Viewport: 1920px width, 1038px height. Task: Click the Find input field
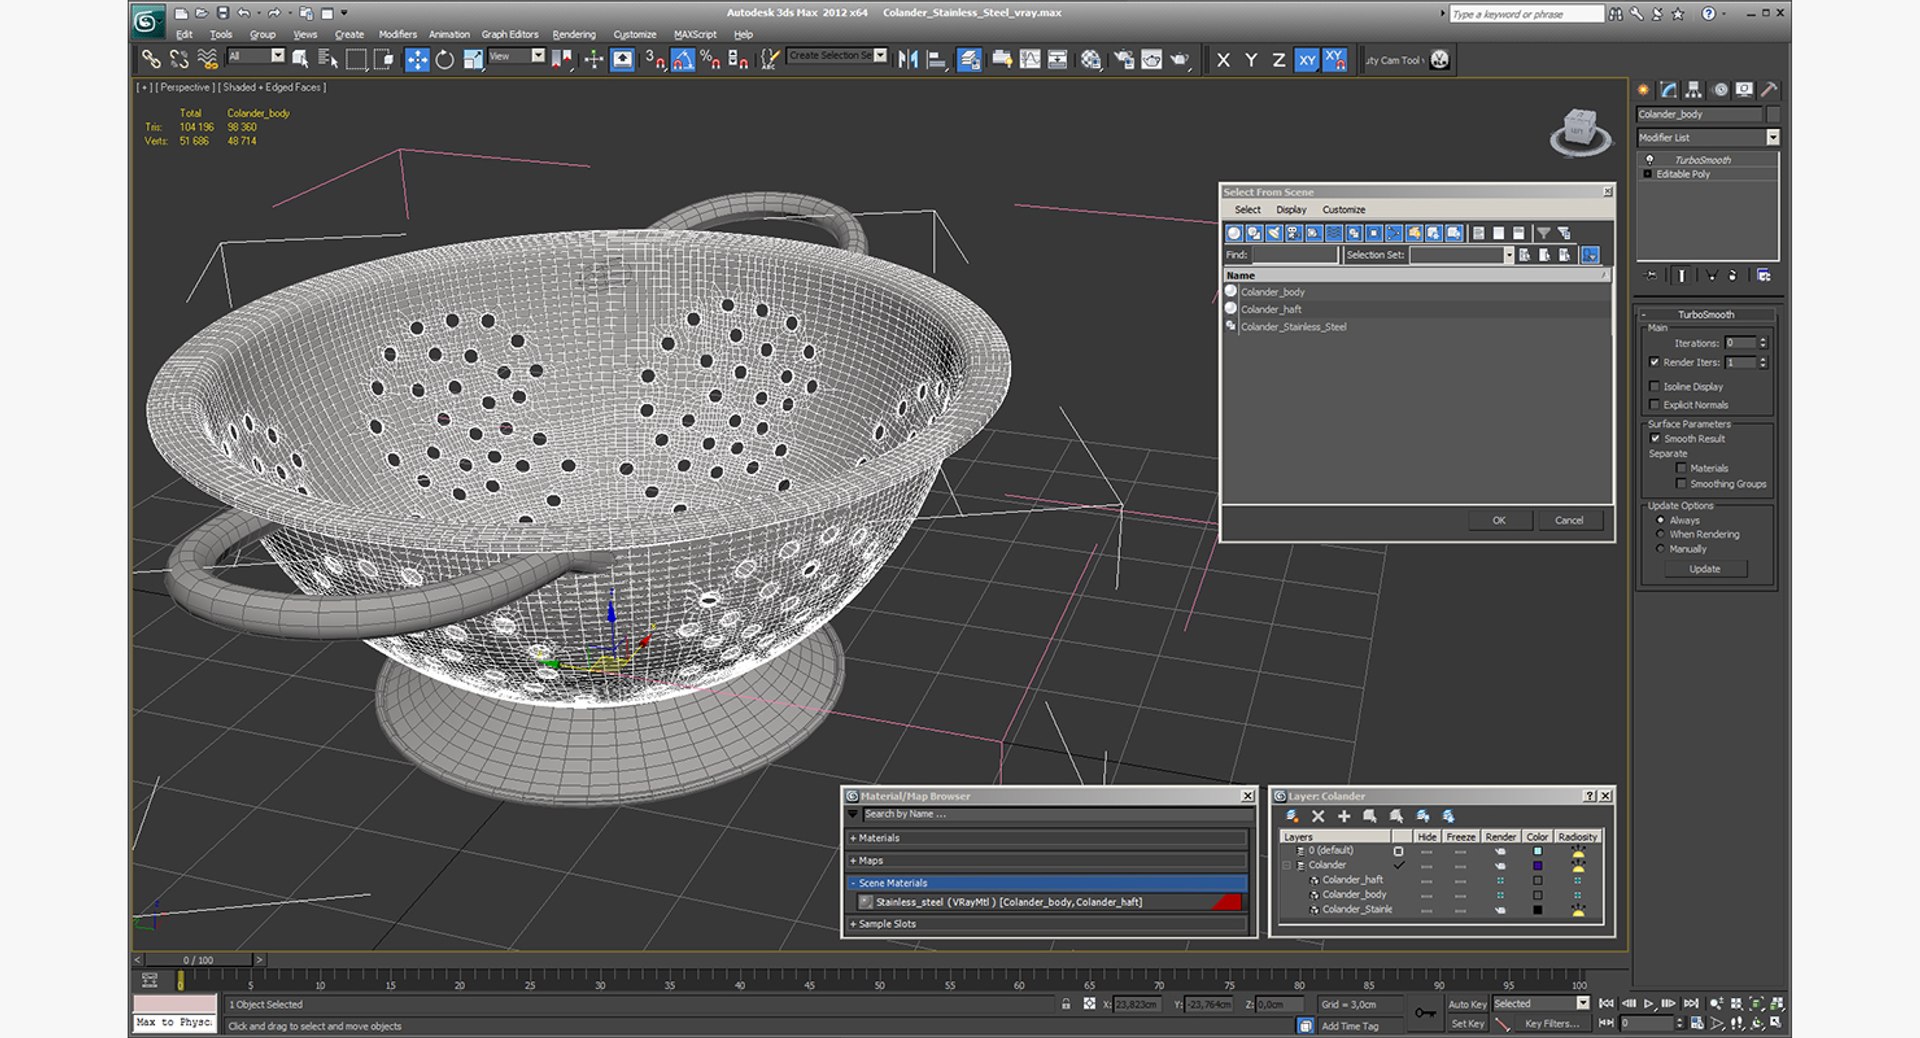click(x=1295, y=255)
